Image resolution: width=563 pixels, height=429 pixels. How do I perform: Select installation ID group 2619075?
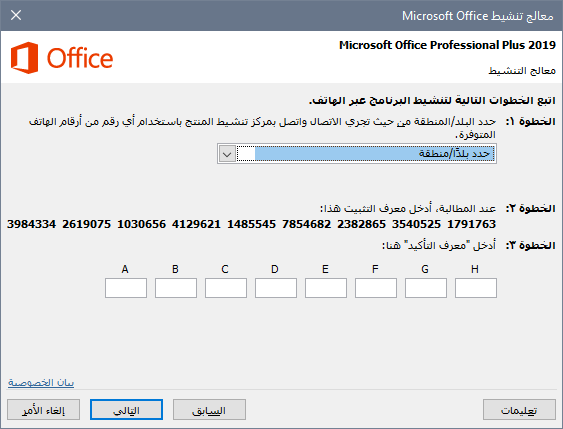click(x=87, y=224)
